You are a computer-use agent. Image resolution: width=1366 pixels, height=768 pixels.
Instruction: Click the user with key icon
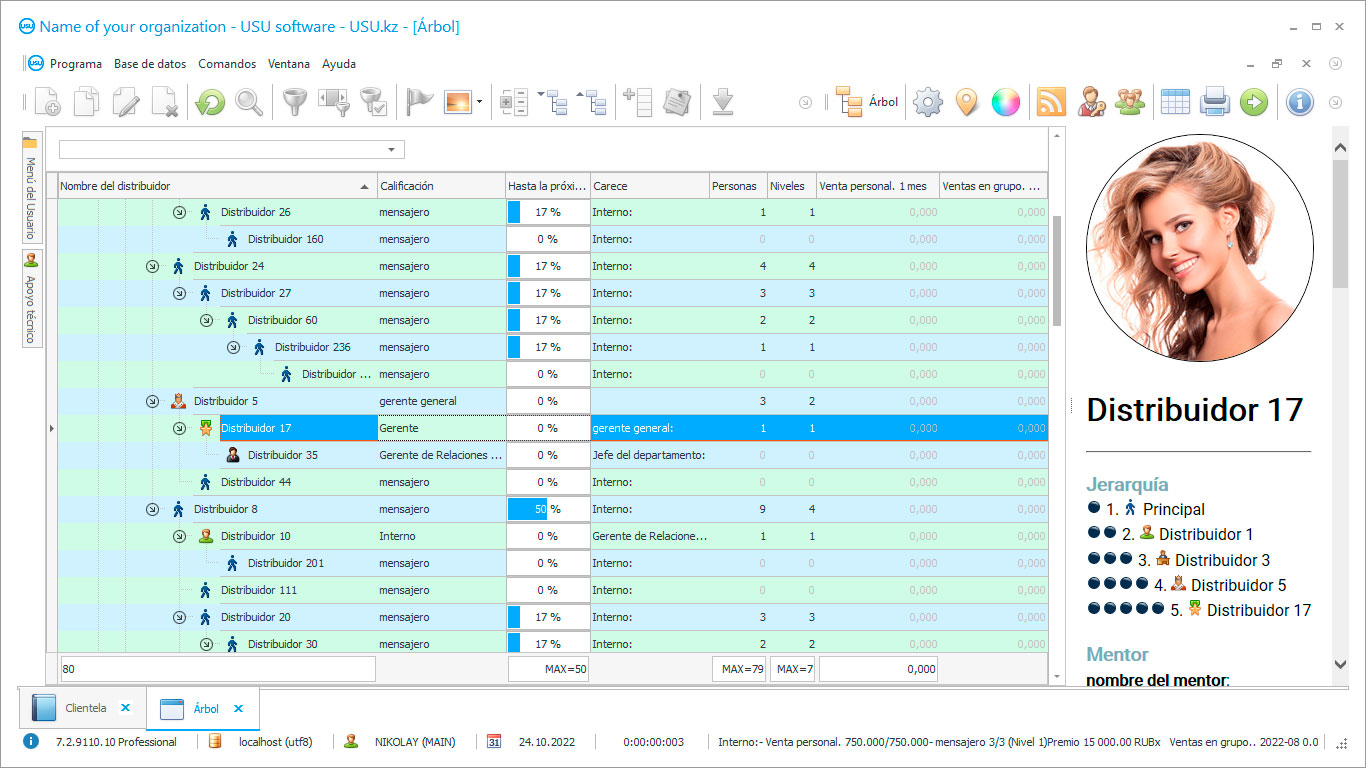pos(1091,102)
